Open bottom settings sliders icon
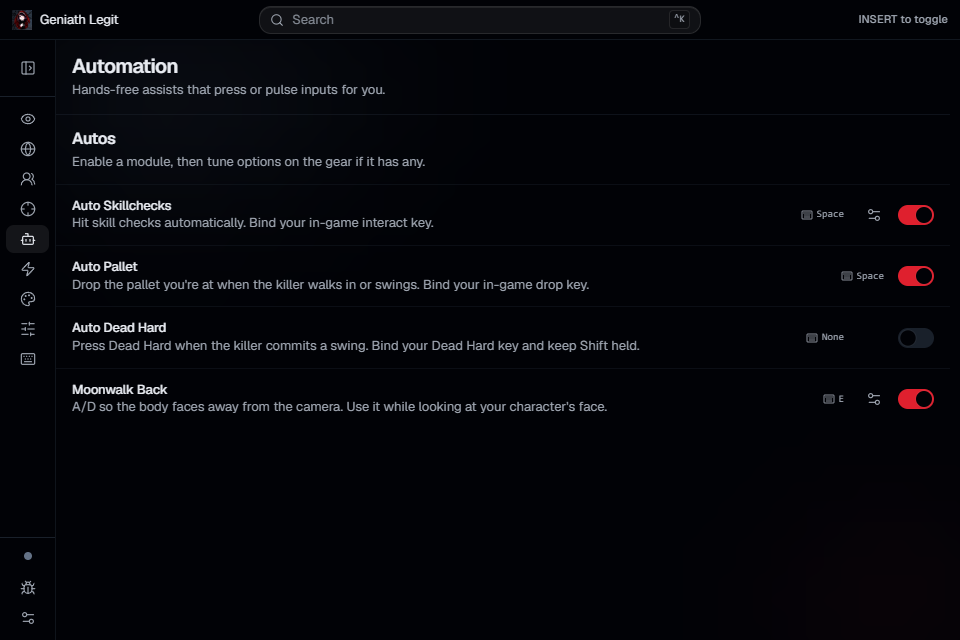960x640 pixels. click(x=28, y=618)
